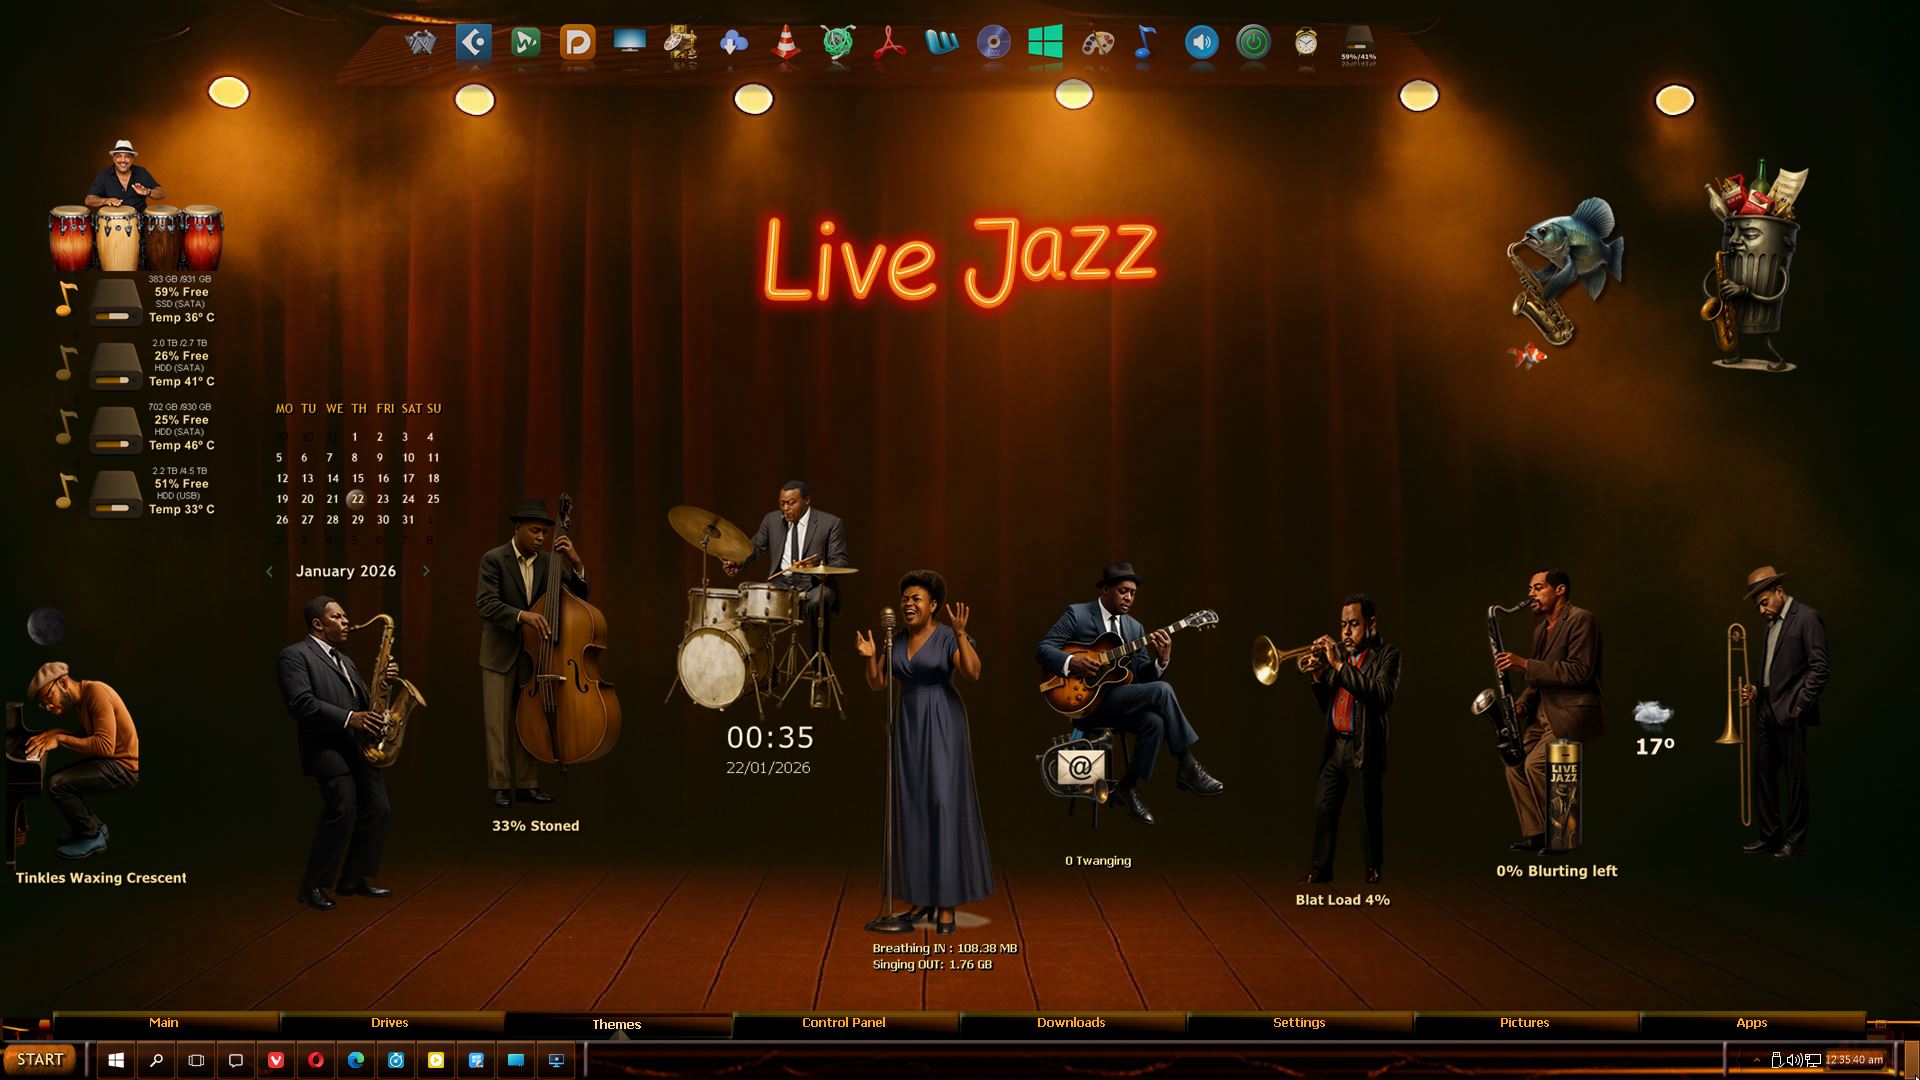
Task: Expand the system tray hidden icons chevron
Action: [1757, 1060]
